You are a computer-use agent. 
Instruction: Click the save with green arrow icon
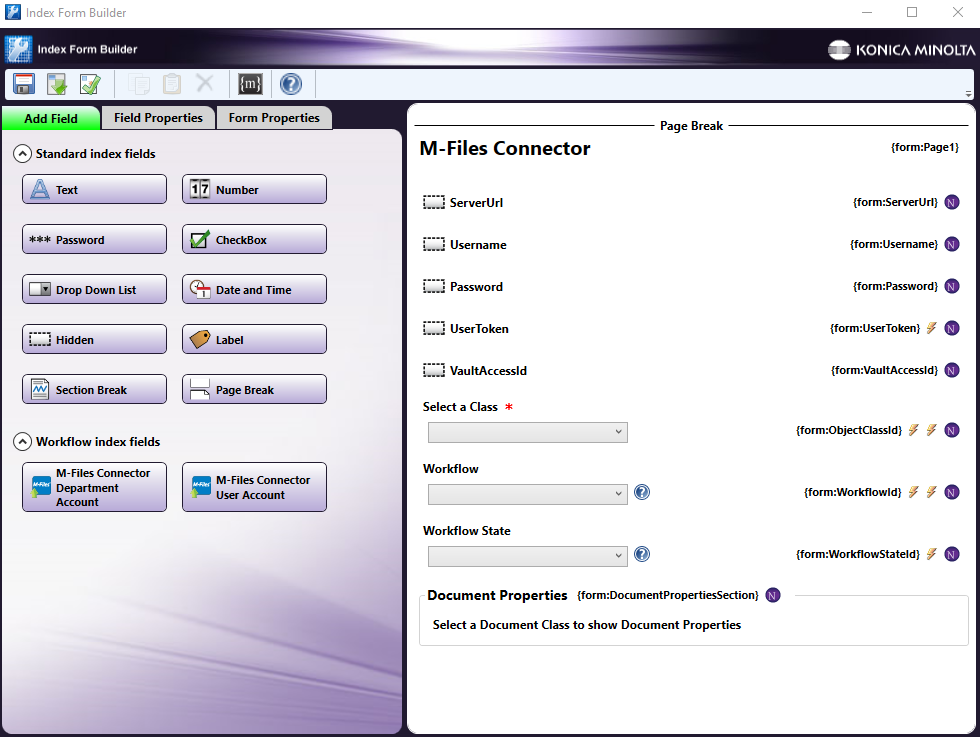[58, 84]
